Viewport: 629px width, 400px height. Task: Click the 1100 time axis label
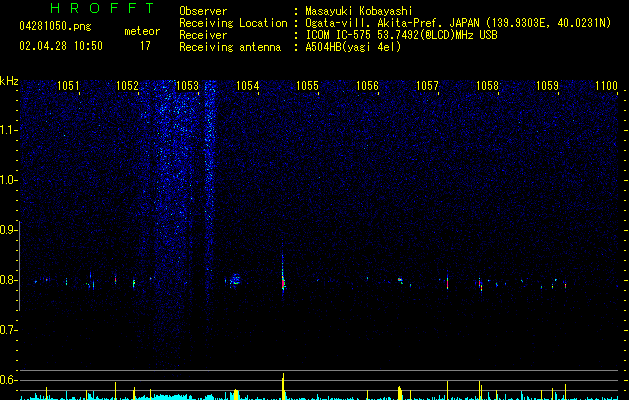tap(607, 86)
